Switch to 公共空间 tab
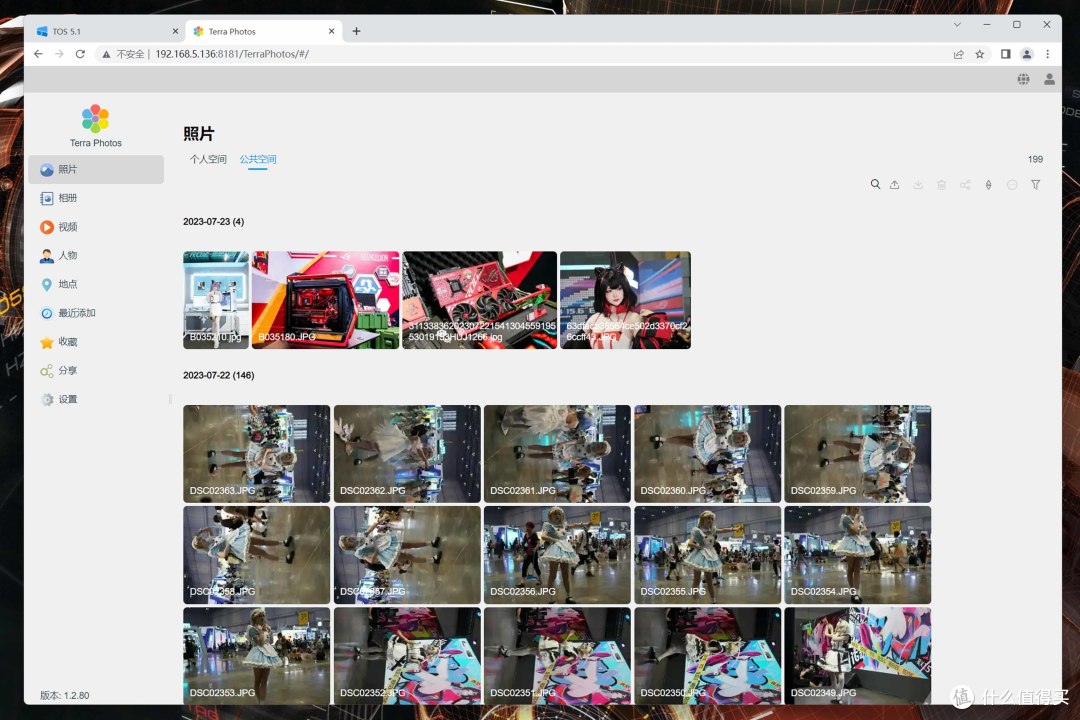Image resolution: width=1080 pixels, height=720 pixels. (258, 159)
